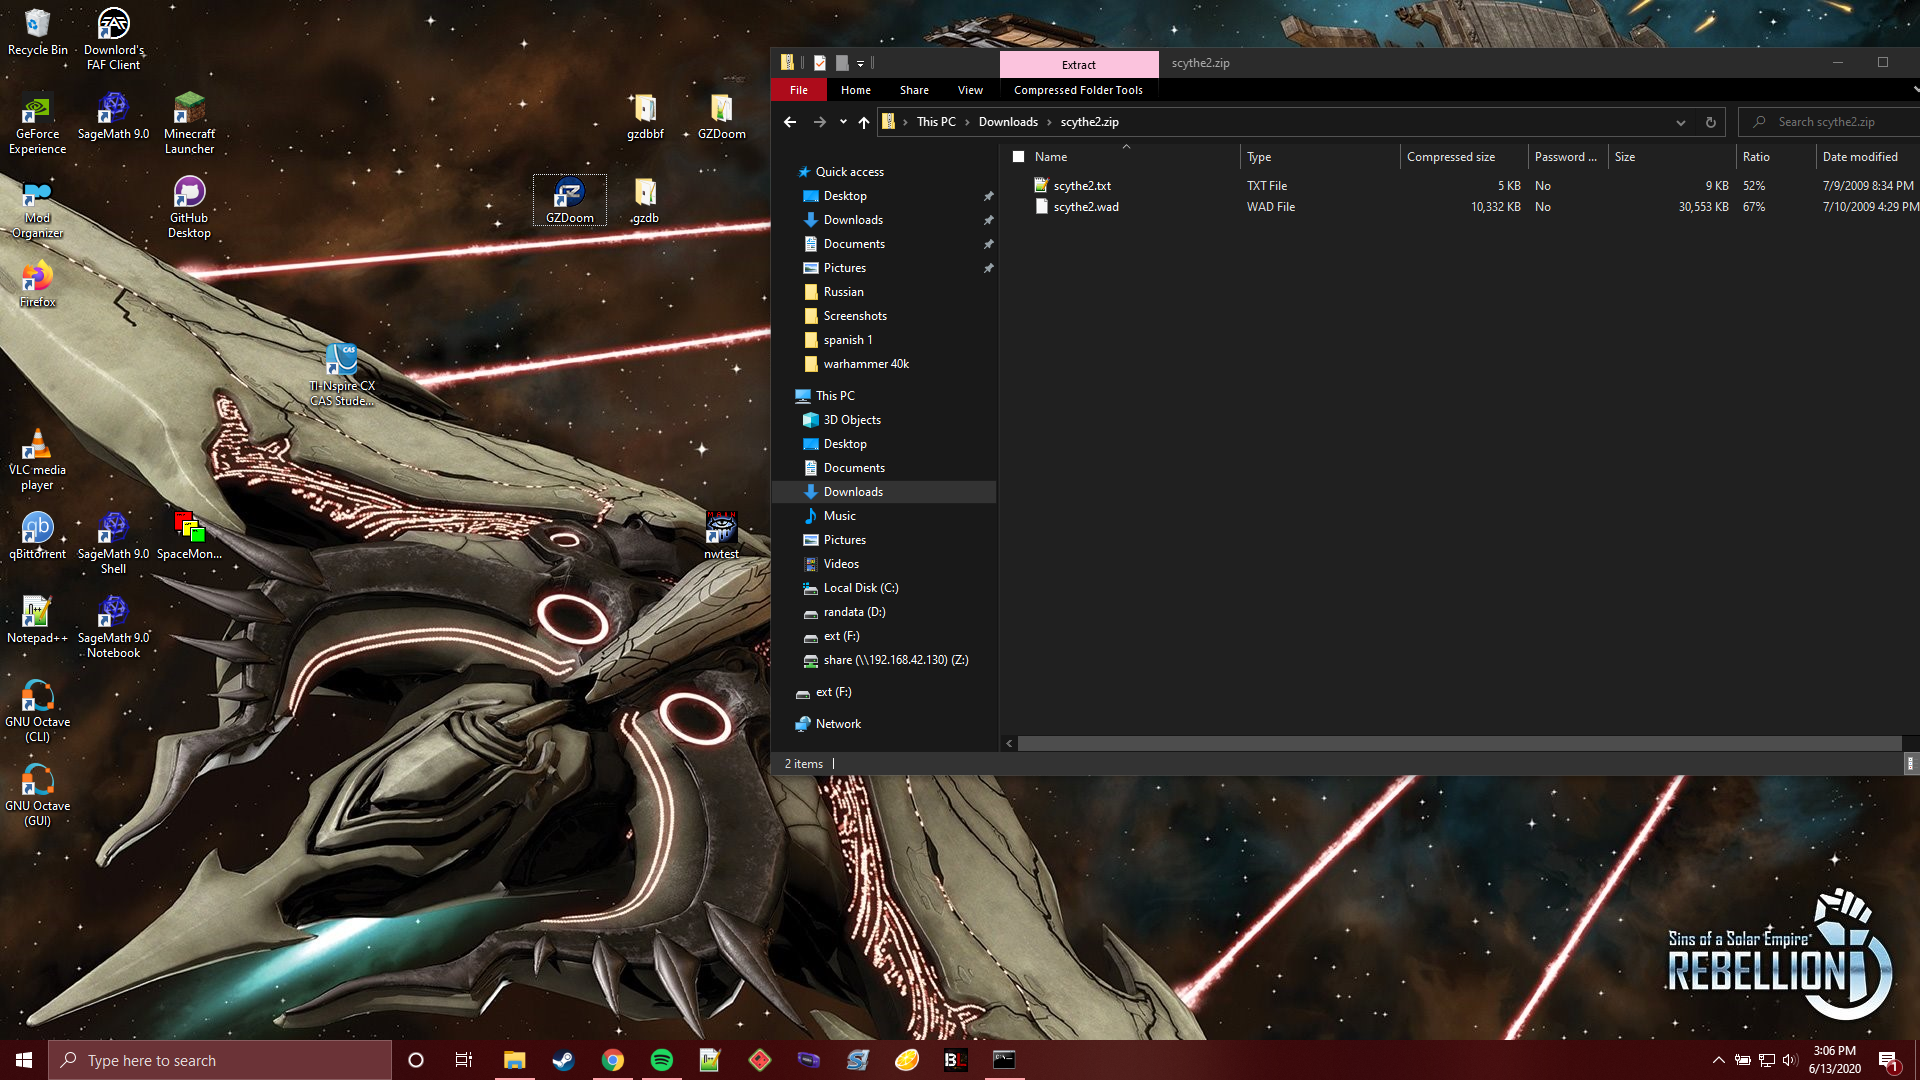Image resolution: width=1920 pixels, height=1080 pixels.
Task: Switch to the View ribbon tab
Action: (970, 90)
